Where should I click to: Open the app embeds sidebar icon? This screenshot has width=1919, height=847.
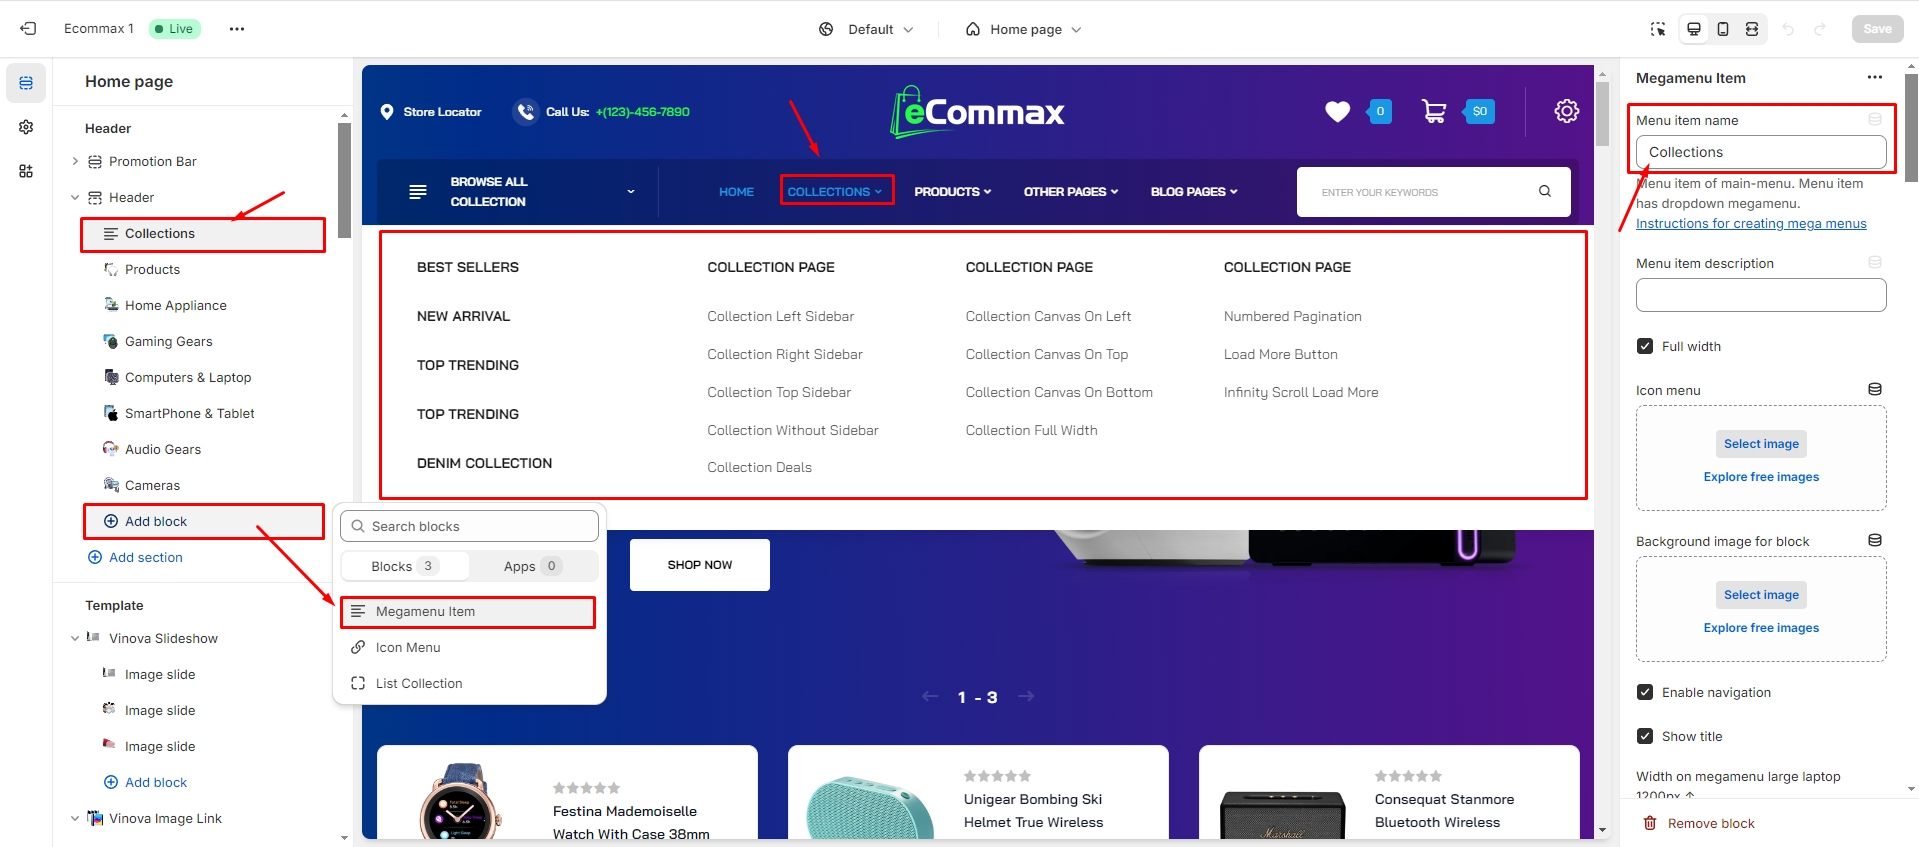pos(26,171)
